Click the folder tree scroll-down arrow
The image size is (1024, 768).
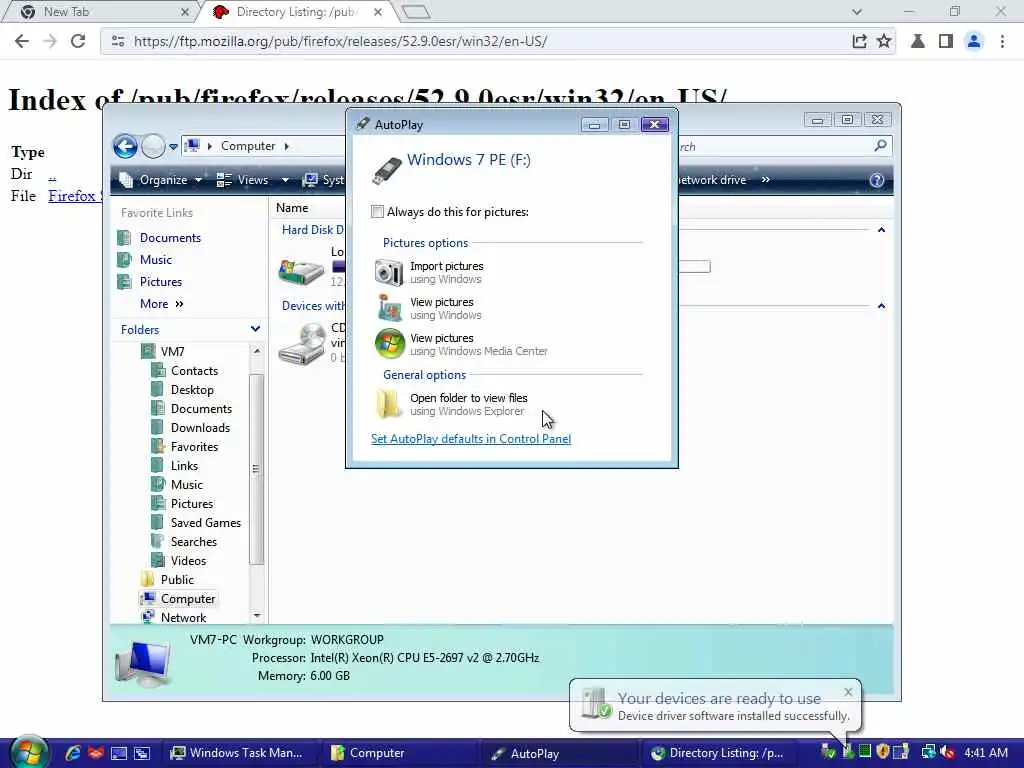(257, 616)
